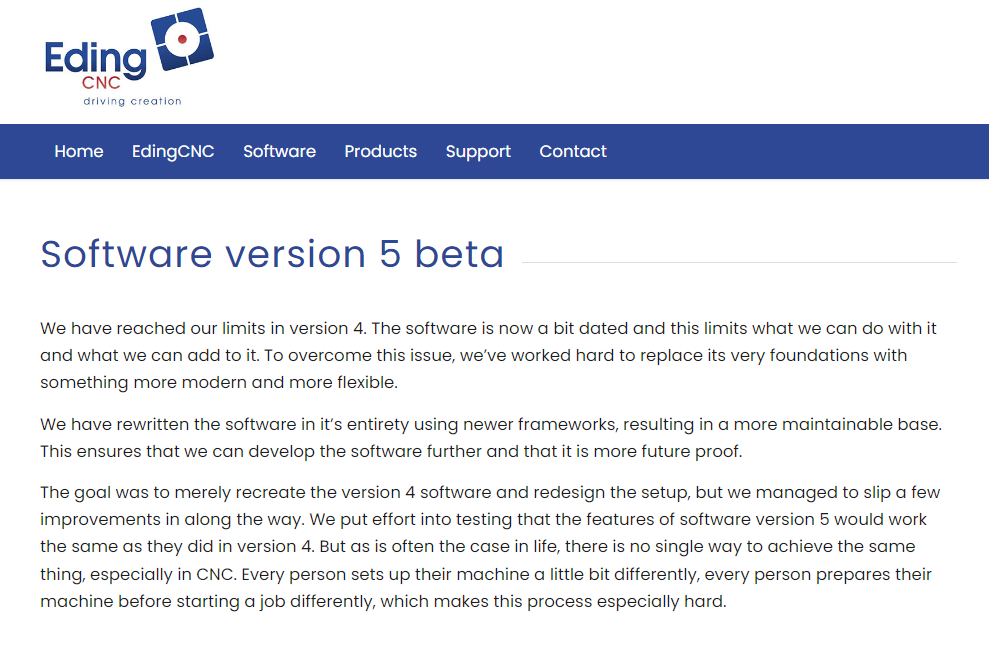Click the blue navigation bar background

click(800, 151)
